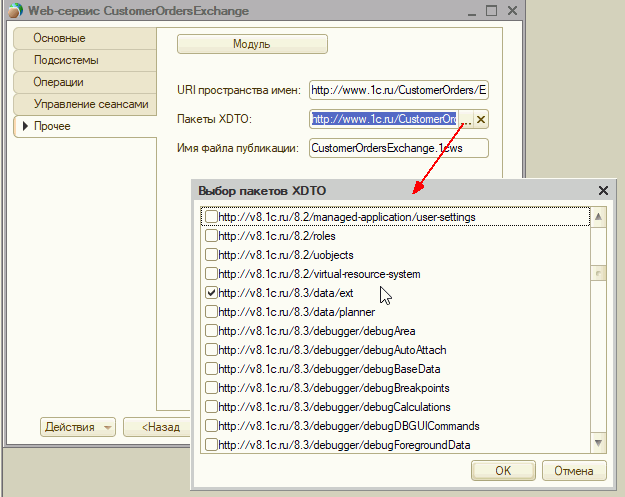Close the Web-сервис CustomerOrdersExchange window
The width and height of the screenshot is (625, 497).
[512, 10]
